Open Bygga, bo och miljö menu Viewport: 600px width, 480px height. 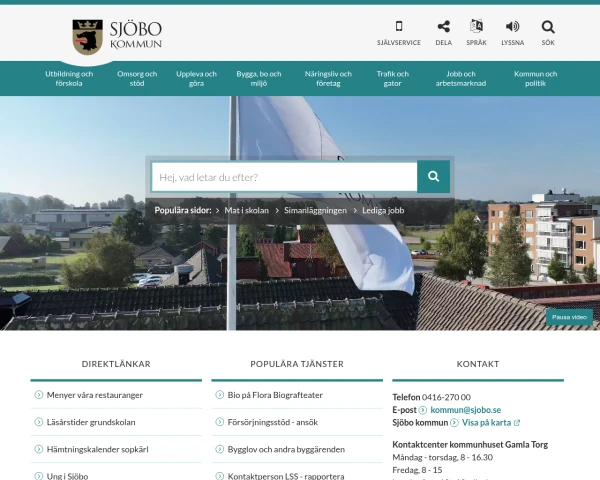click(x=259, y=78)
